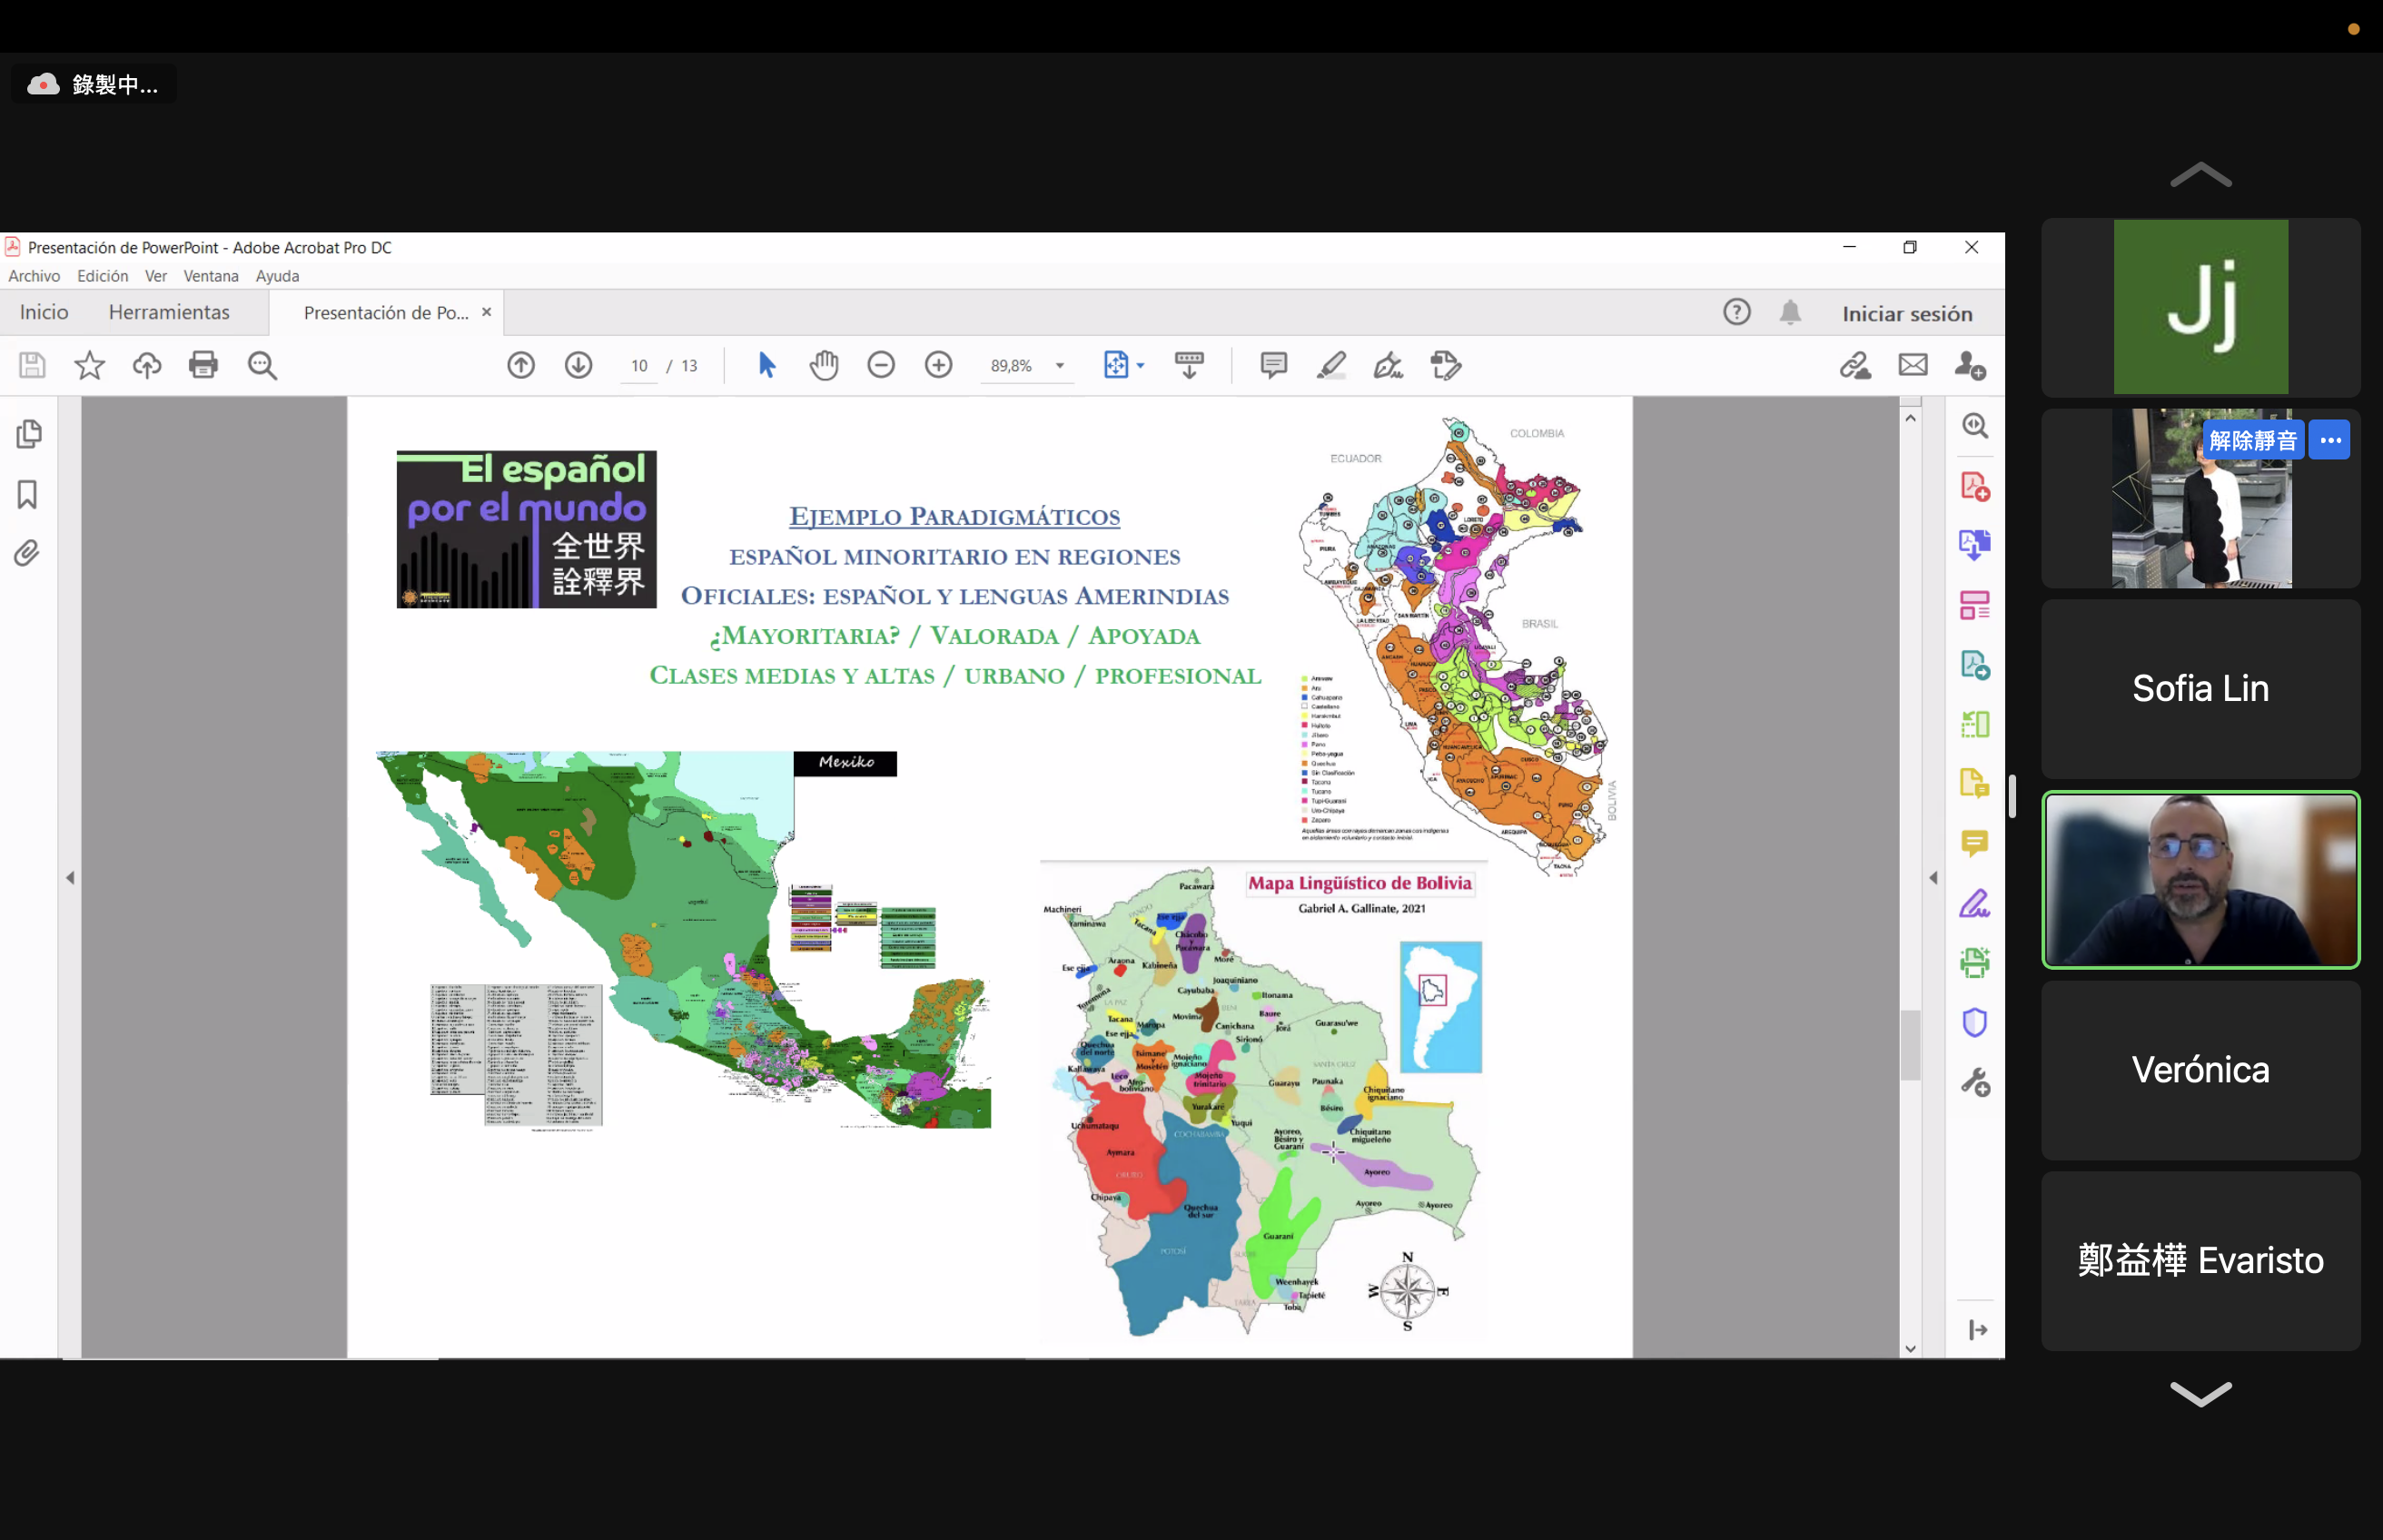Click the page number input field
Image resolution: width=2383 pixels, height=1540 pixels.
pyautogui.click(x=640, y=366)
